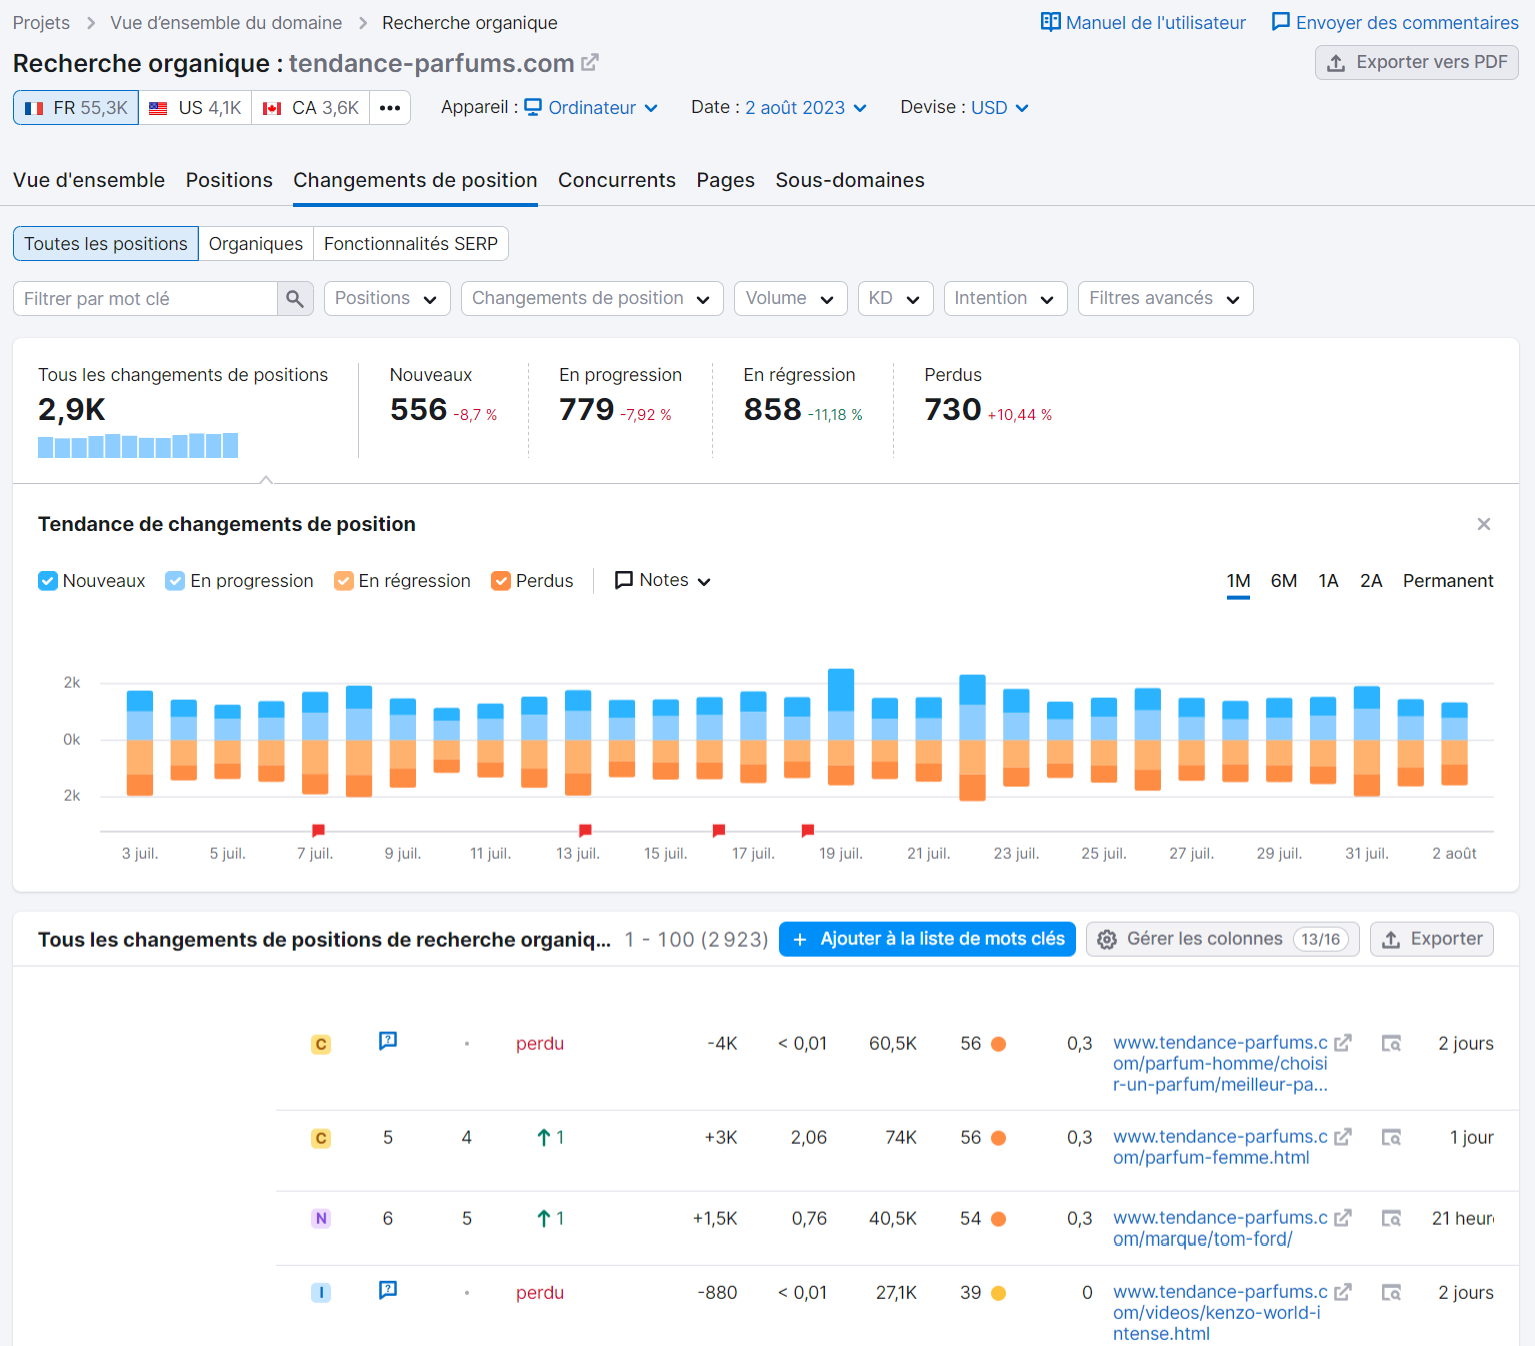Open external link for meilleur-pa... URL
The height and width of the screenshot is (1346, 1535).
click(1343, 1042)
